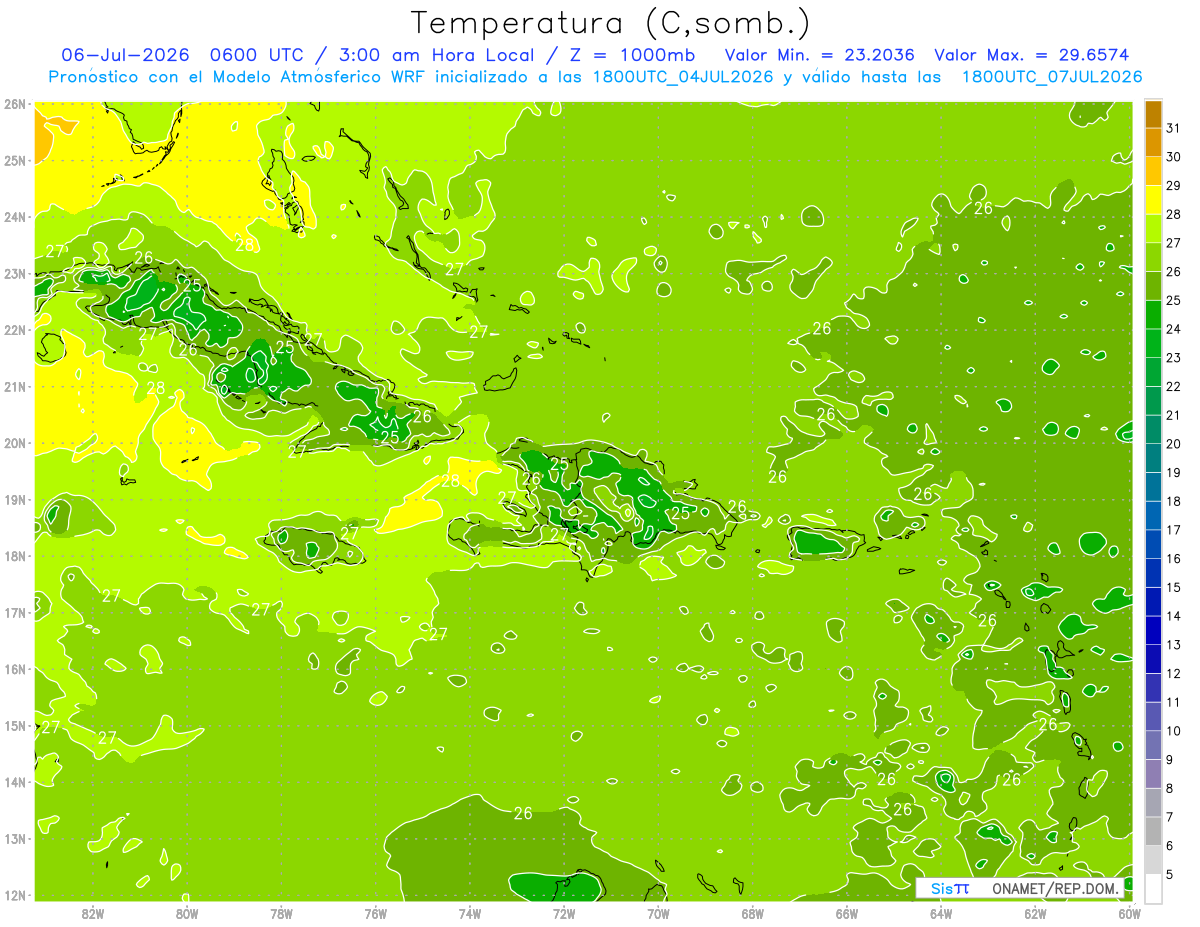
Task: Click the '70W' longitude axis label
Action: [x=658, y=913]
